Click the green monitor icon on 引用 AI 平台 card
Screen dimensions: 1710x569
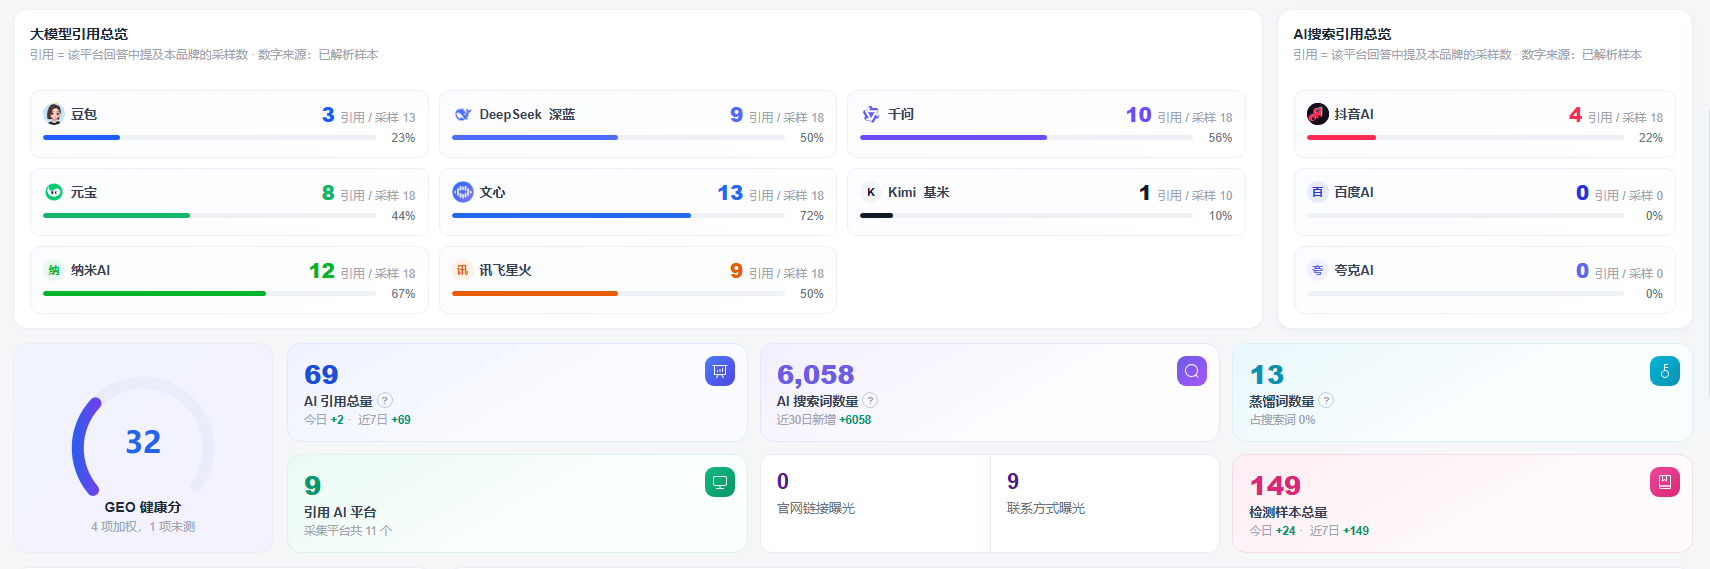pyautogui.click(x=720, y=482)
